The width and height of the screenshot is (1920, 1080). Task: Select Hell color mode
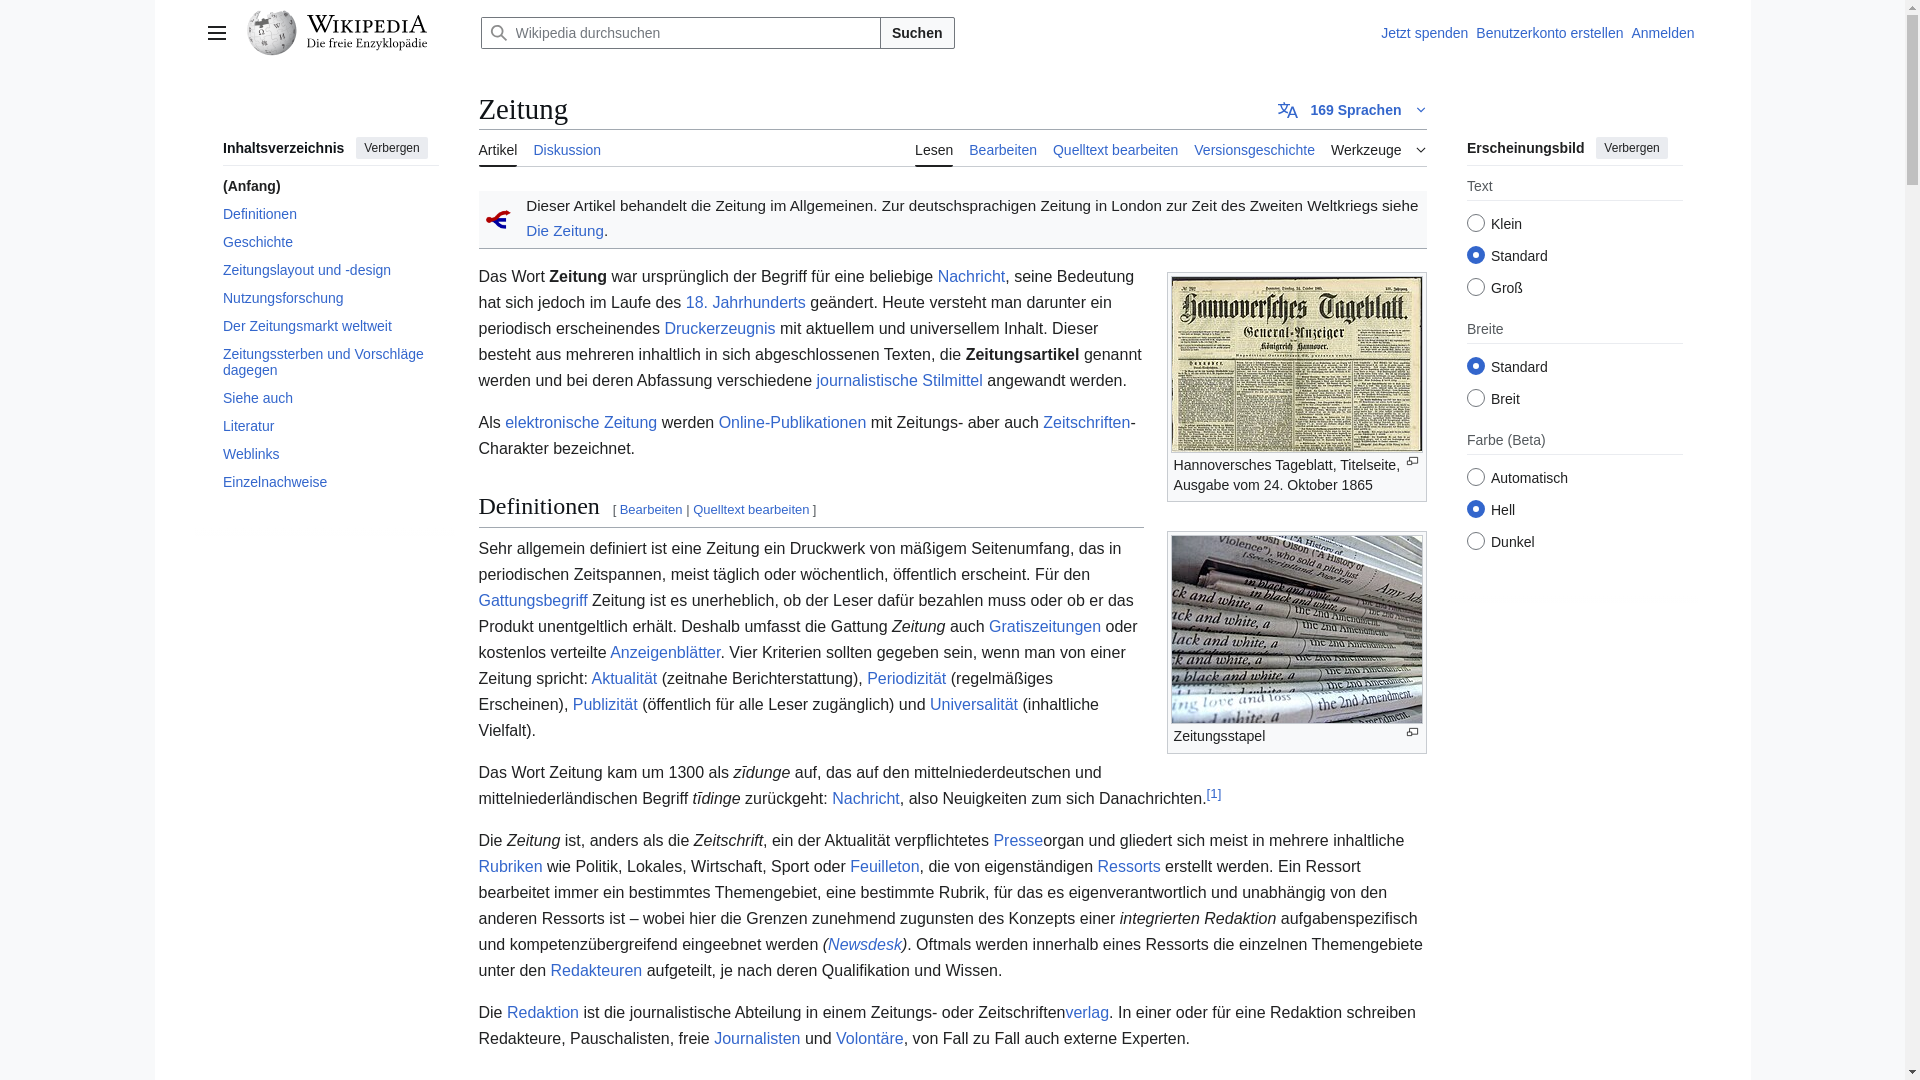(1476, 509)
